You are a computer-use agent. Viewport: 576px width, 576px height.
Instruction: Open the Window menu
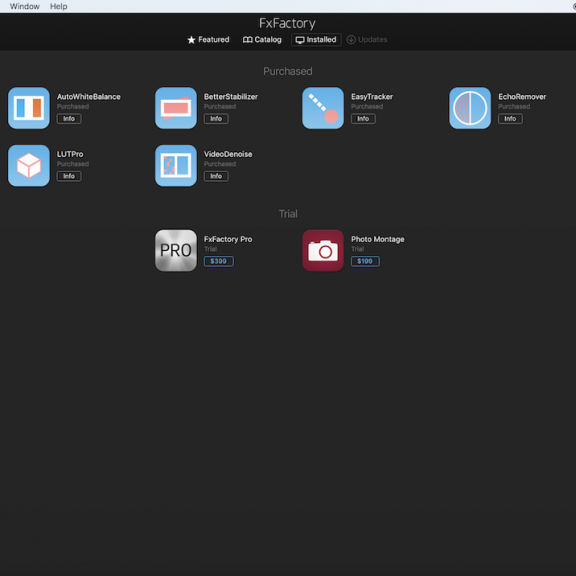point(25,6)
